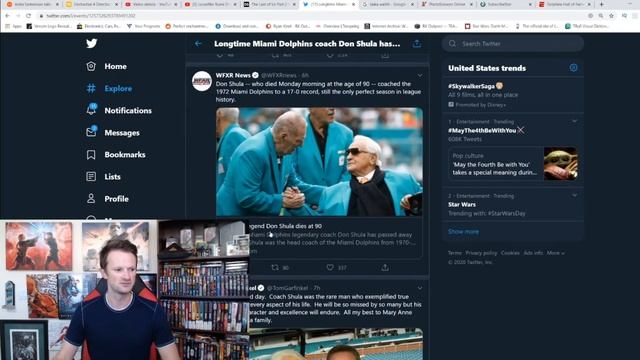Viewport: 640px width, 360px height.
Task: Click the Baby Yoda thumbnail image
Action: click(x=560, y=164)
